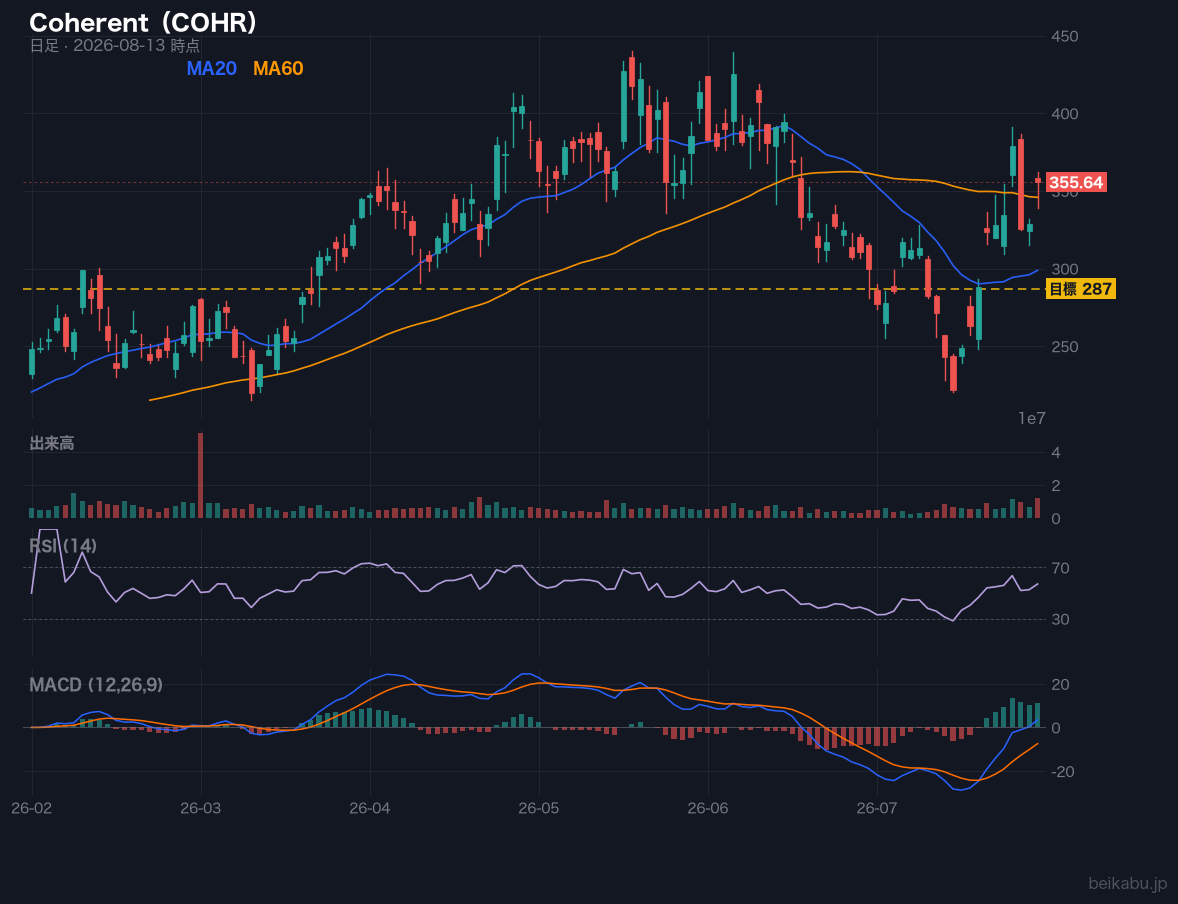Click the MACD axis label -20
Image resolution: width=1178 pixels, height=904 pixels.
coord(1060,772)
